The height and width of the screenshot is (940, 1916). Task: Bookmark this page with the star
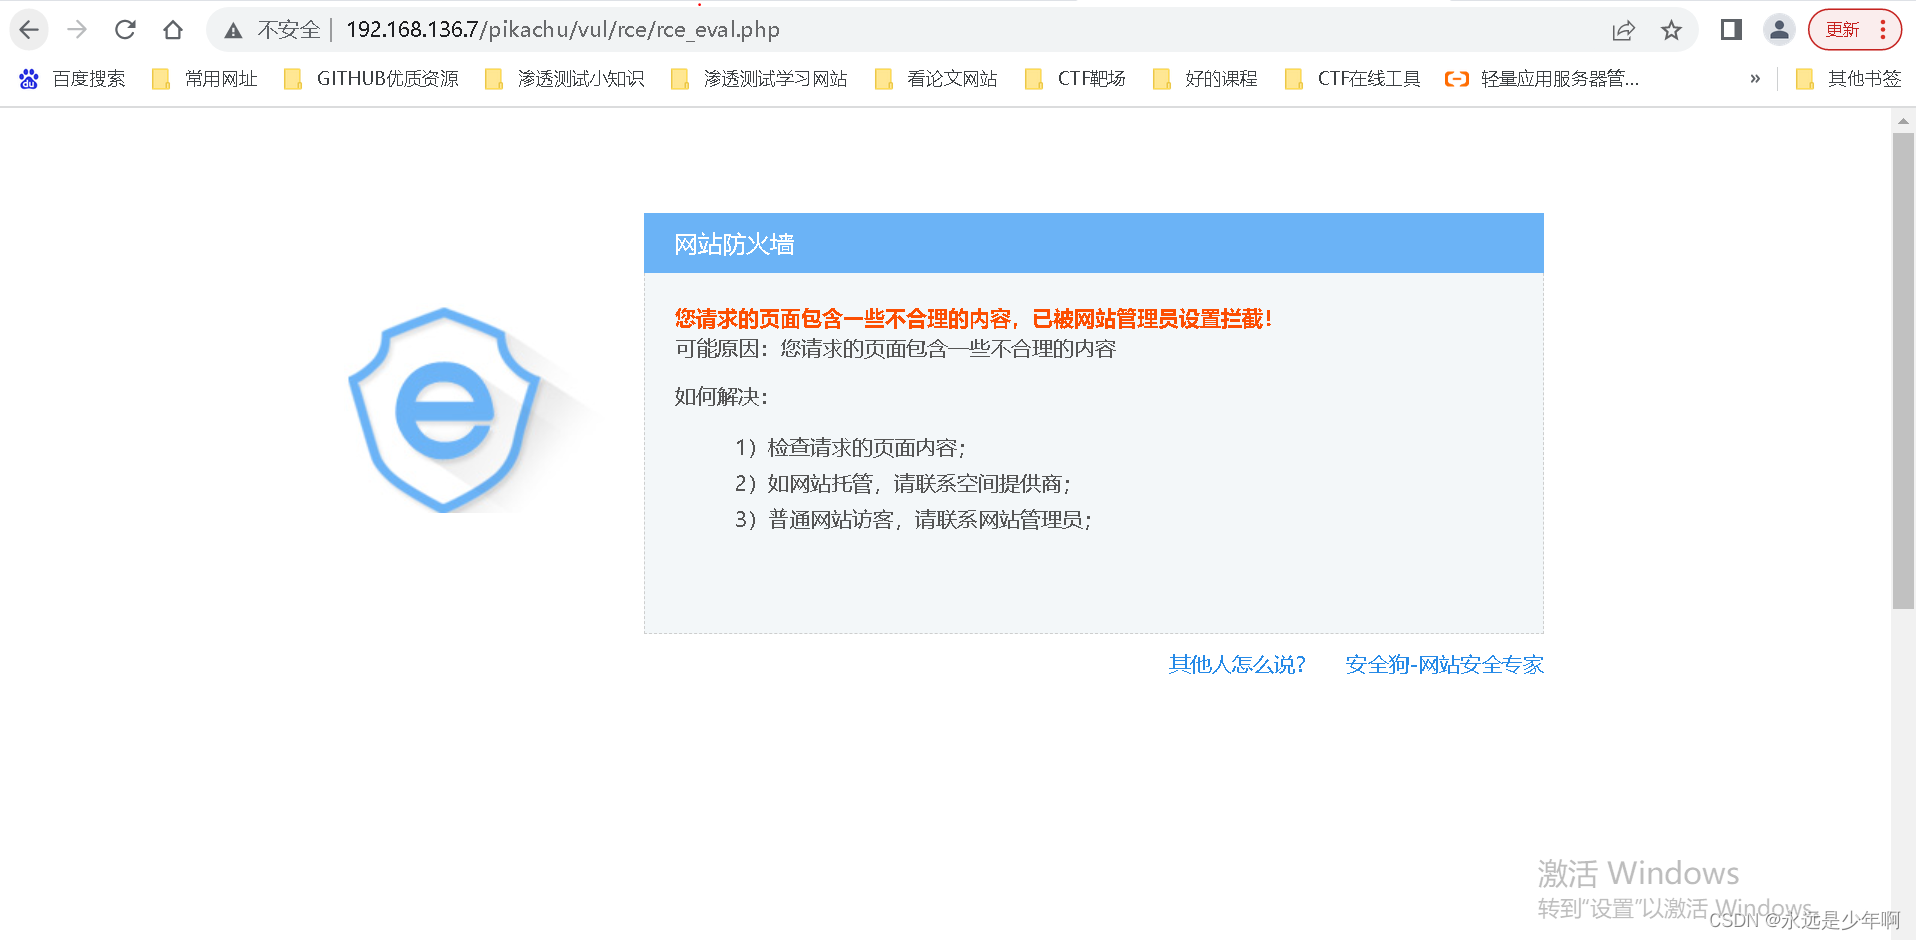coord(1671,30)
